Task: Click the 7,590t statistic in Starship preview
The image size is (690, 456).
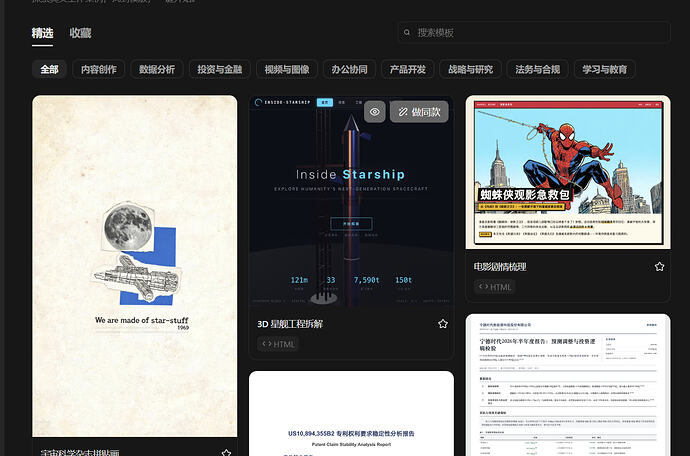Action: [366, 280]
